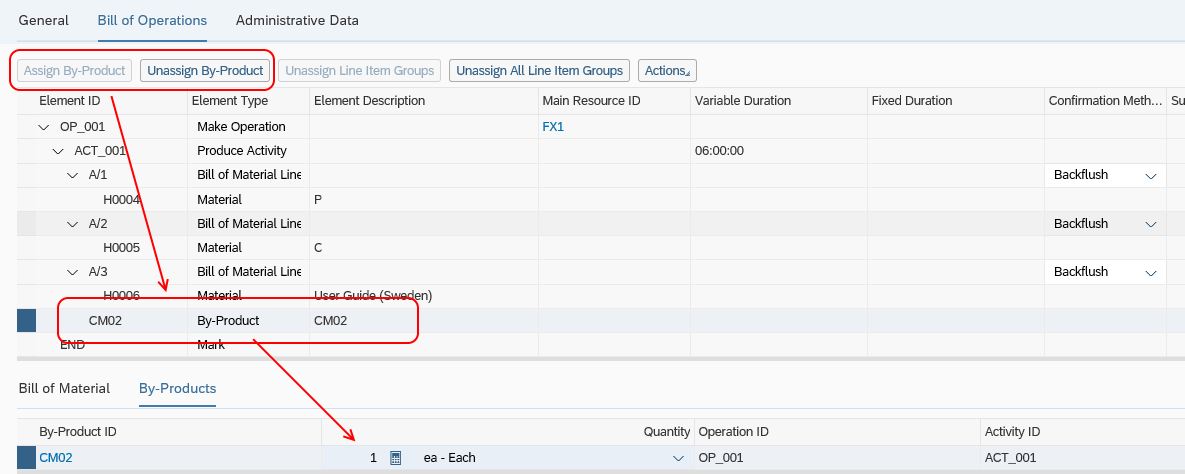Select the A/2 row selector
1185x474 pixels.
(x=26, y=224)
